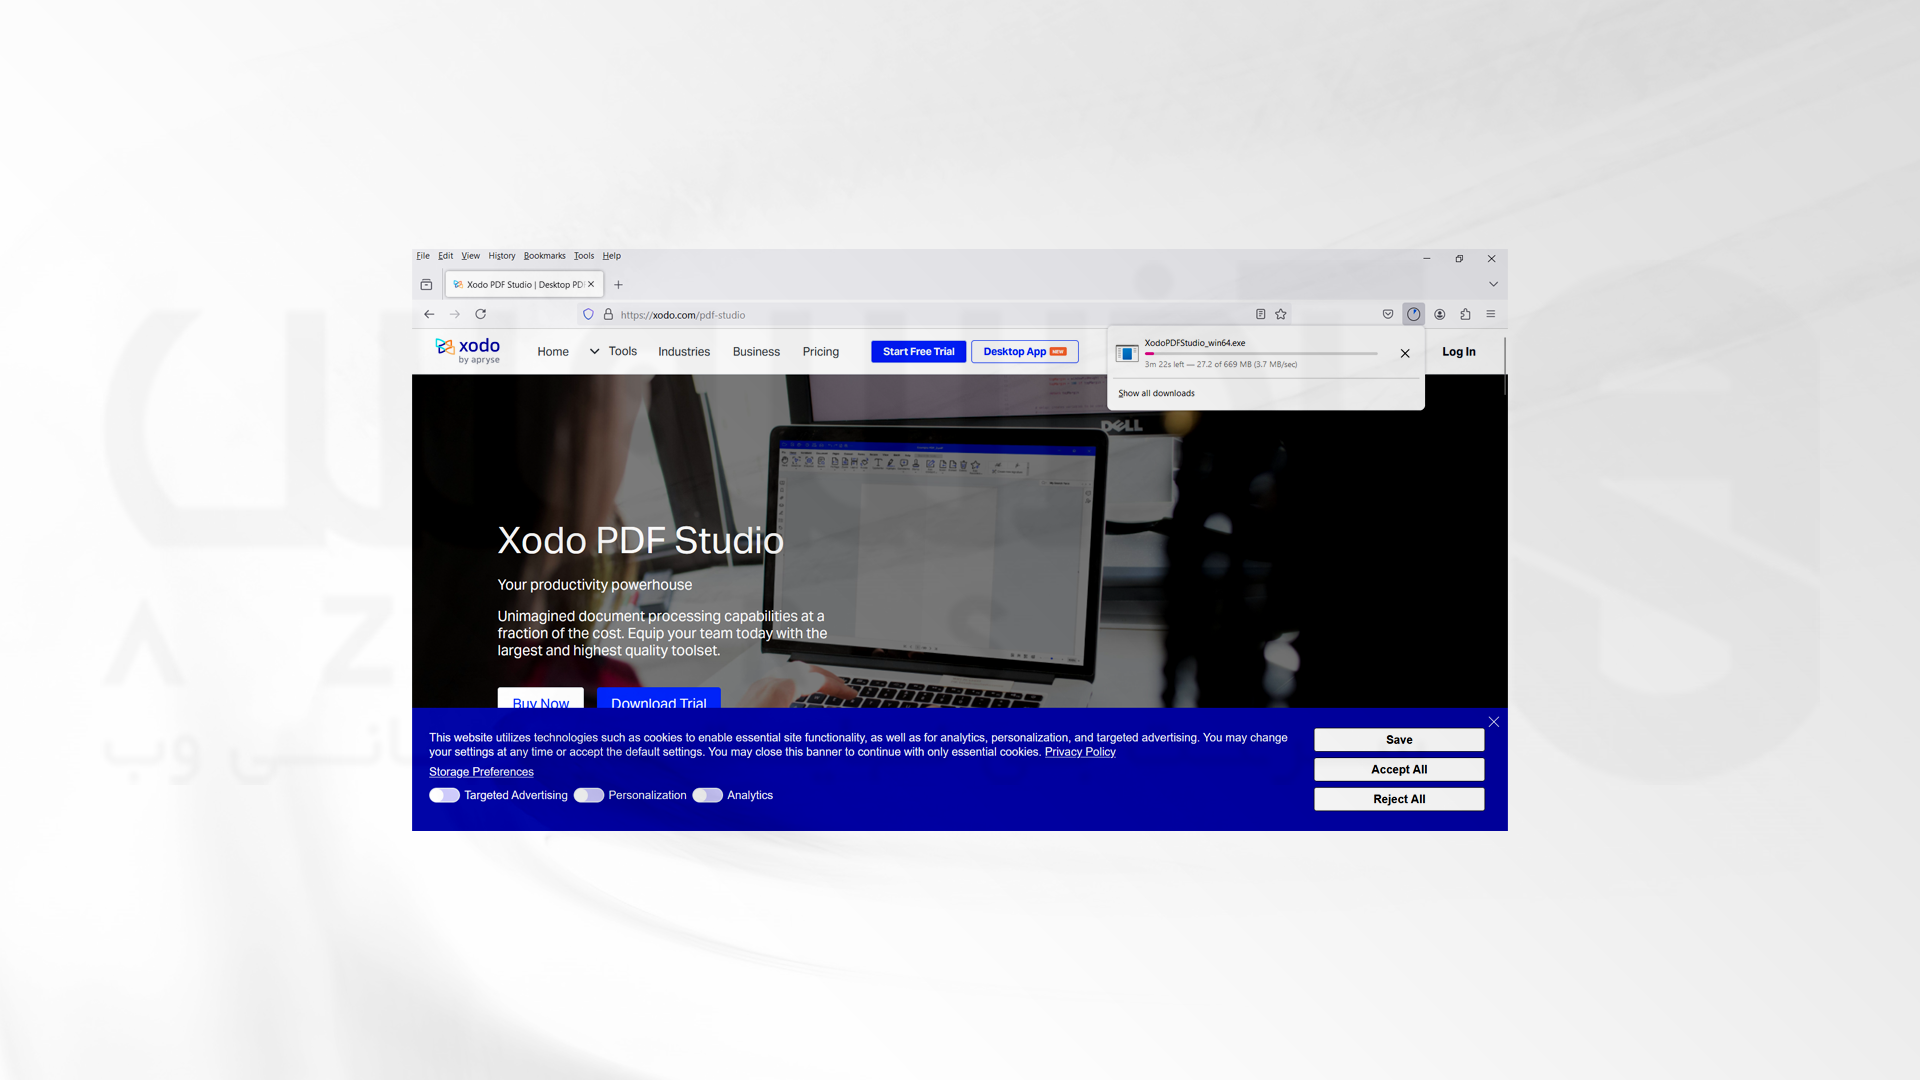Click the Start Free Trial button
The image size is (1920, 1080).
(919, 352)
